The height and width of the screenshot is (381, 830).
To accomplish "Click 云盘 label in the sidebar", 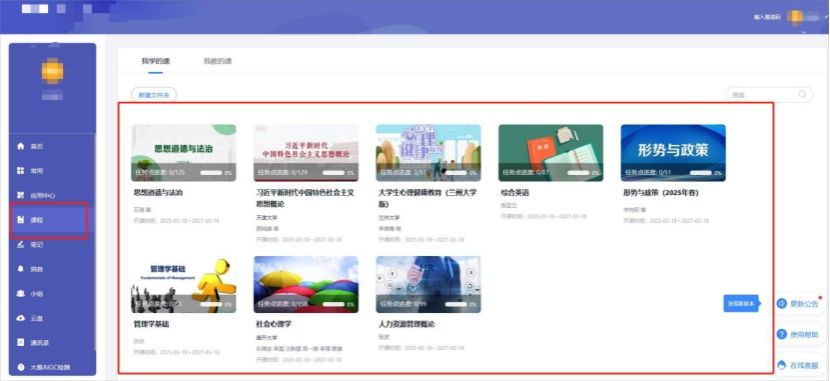I will point(37,319).
